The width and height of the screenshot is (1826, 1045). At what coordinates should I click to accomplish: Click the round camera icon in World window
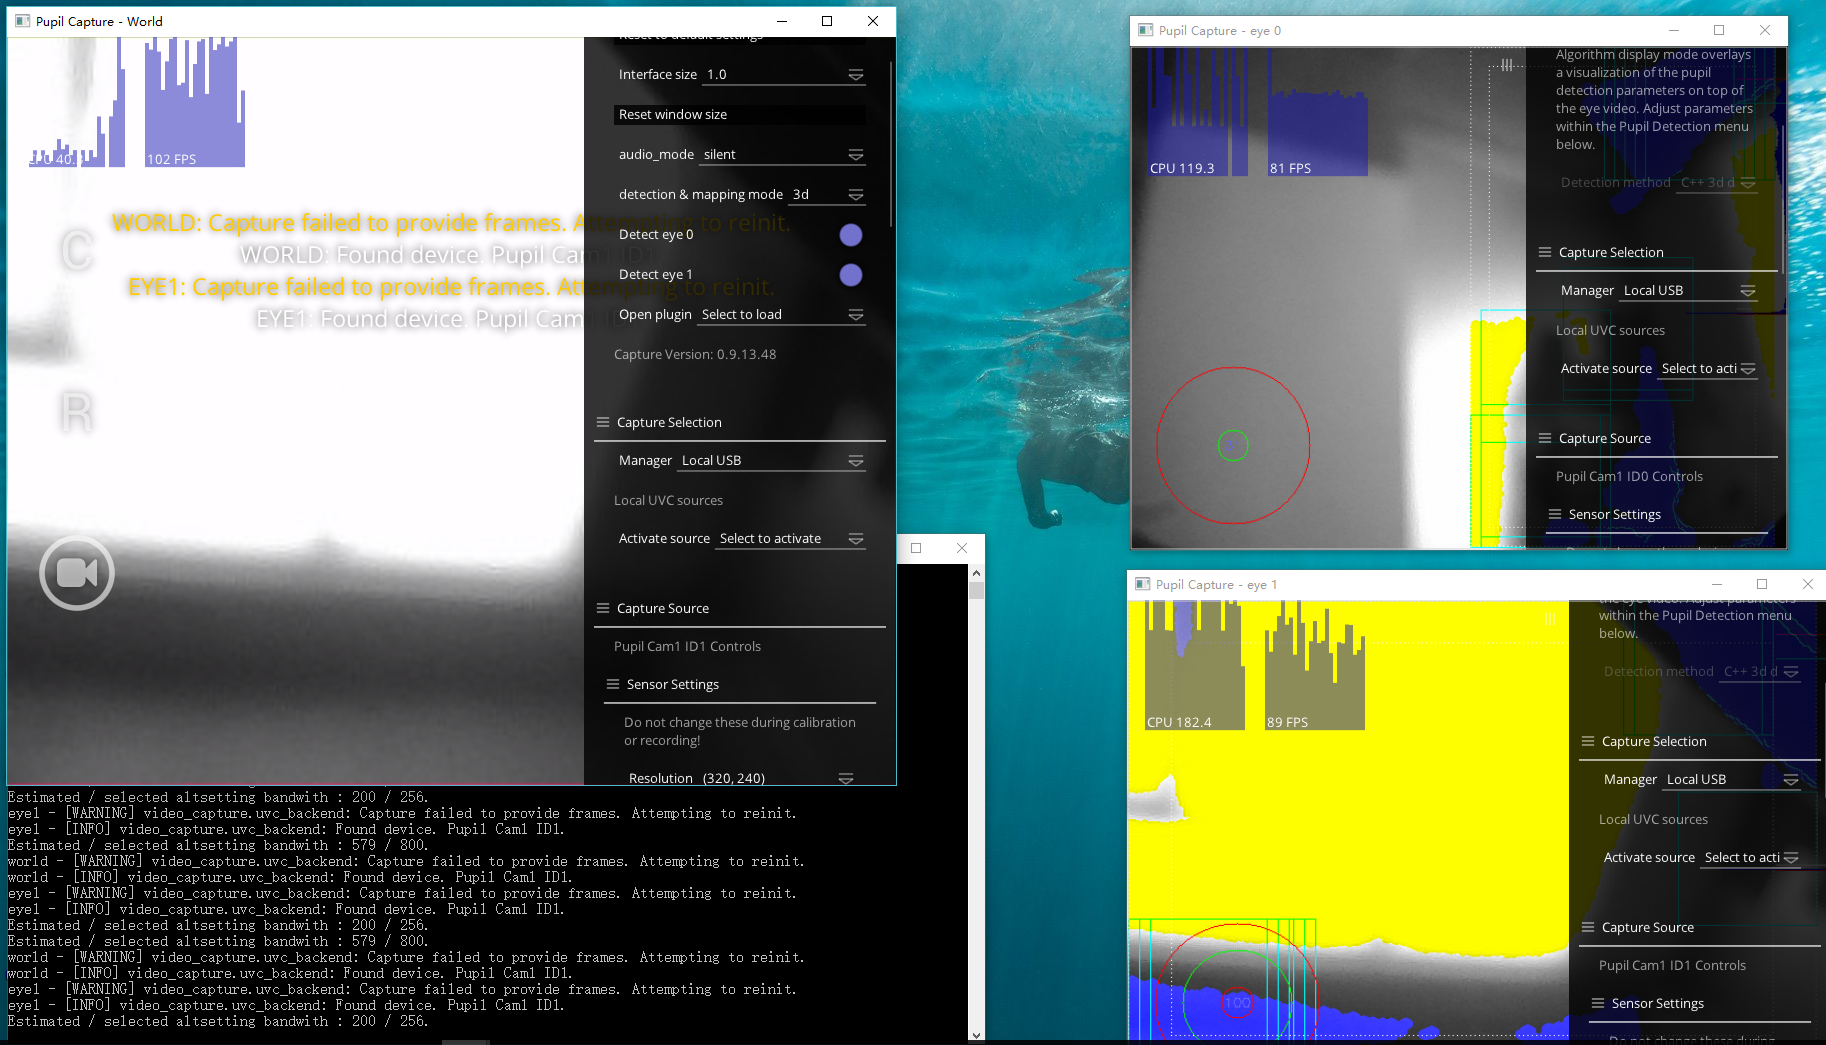pyautogui.click(x=77, y=573)
